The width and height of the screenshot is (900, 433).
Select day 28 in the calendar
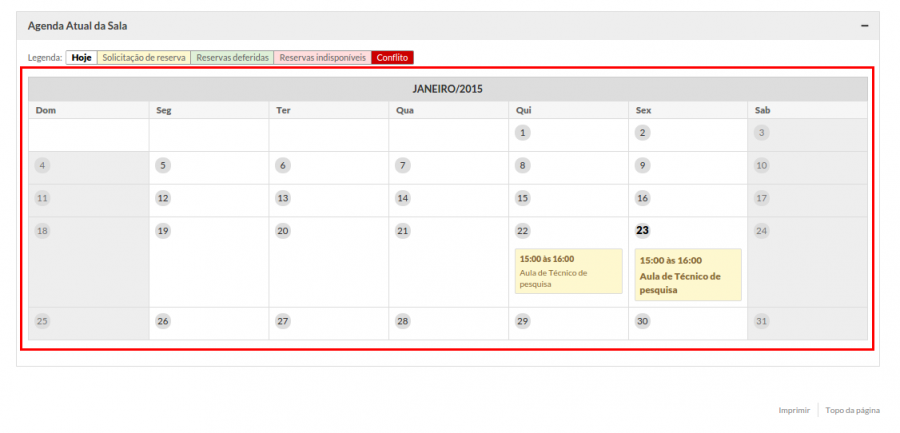tap(403, 322)
